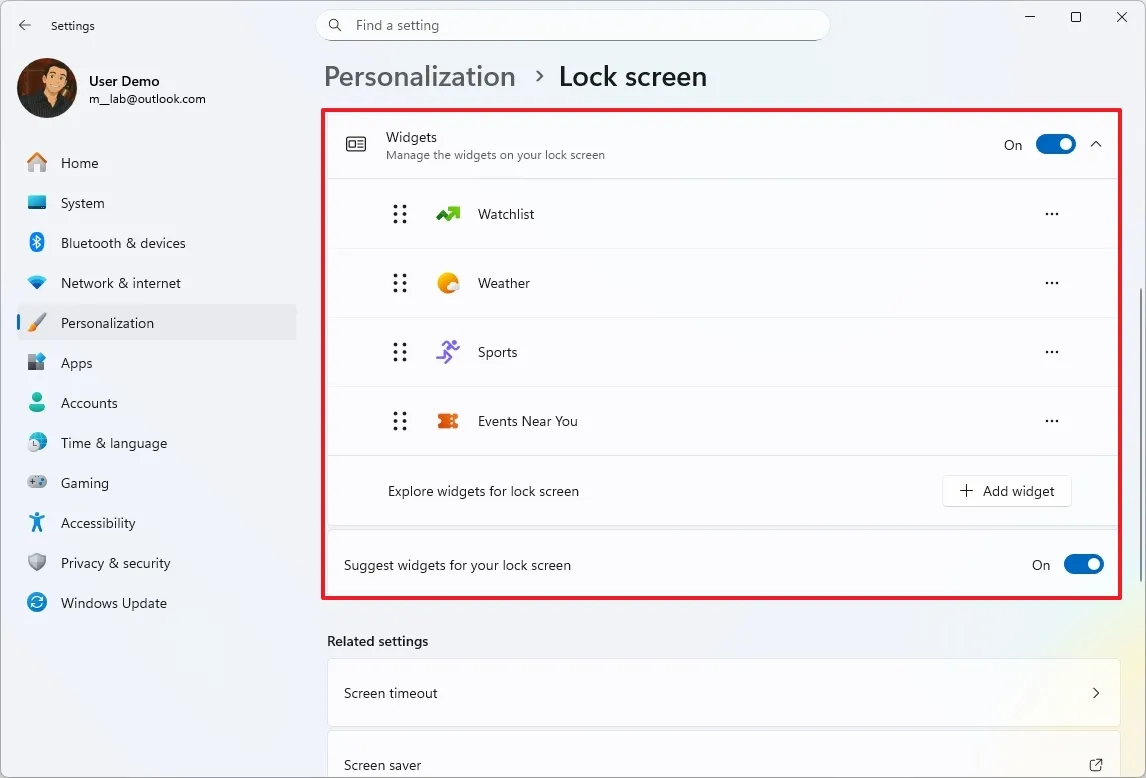Click the Find a setting search box
1146x778 pixels.
tap(573, 25)
